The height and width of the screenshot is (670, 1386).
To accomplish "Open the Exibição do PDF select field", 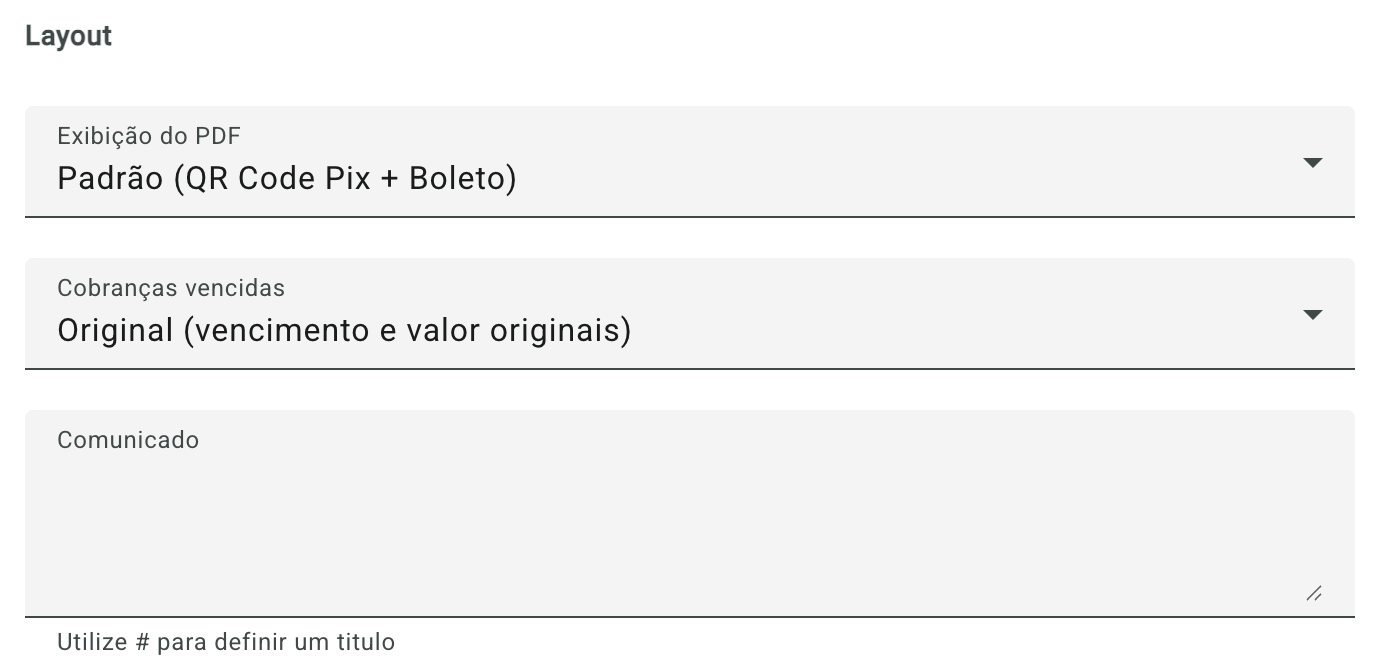I will [690, 162].
